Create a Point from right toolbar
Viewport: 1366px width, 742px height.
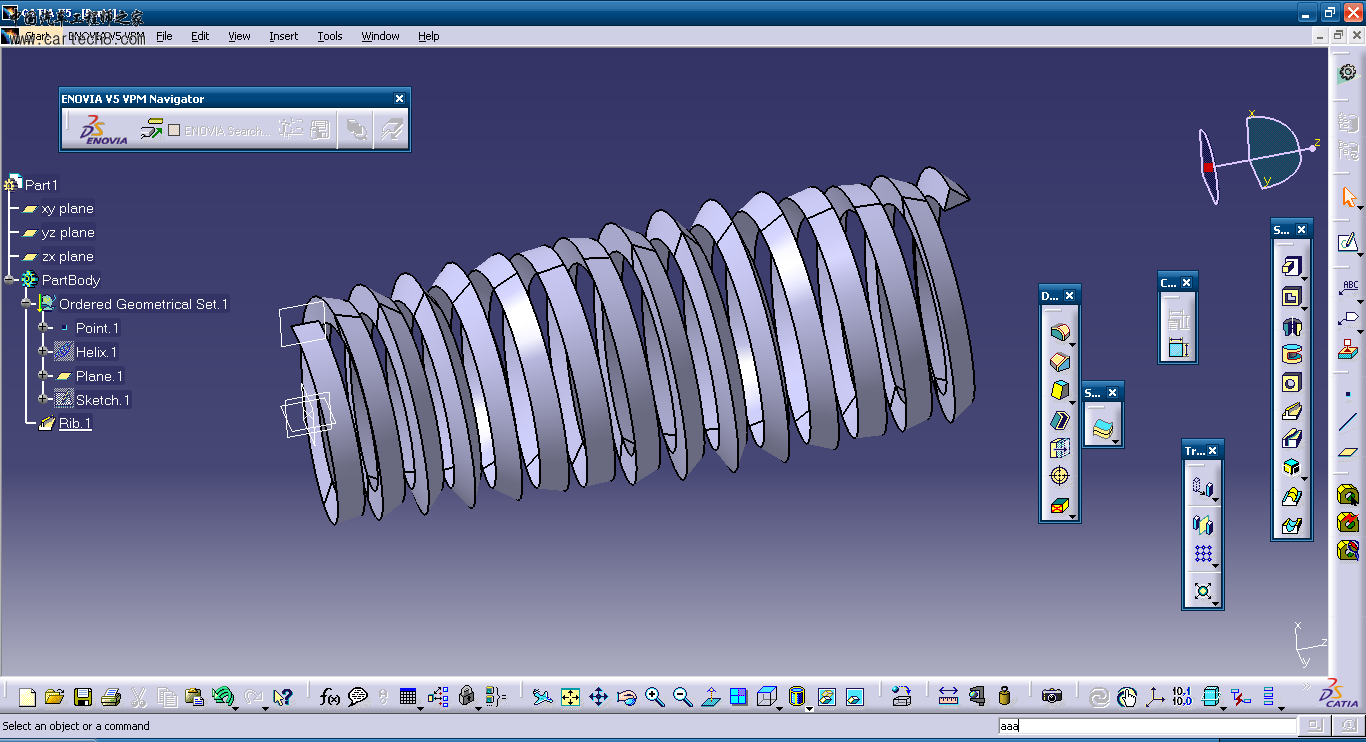(x=1347, y=394)
